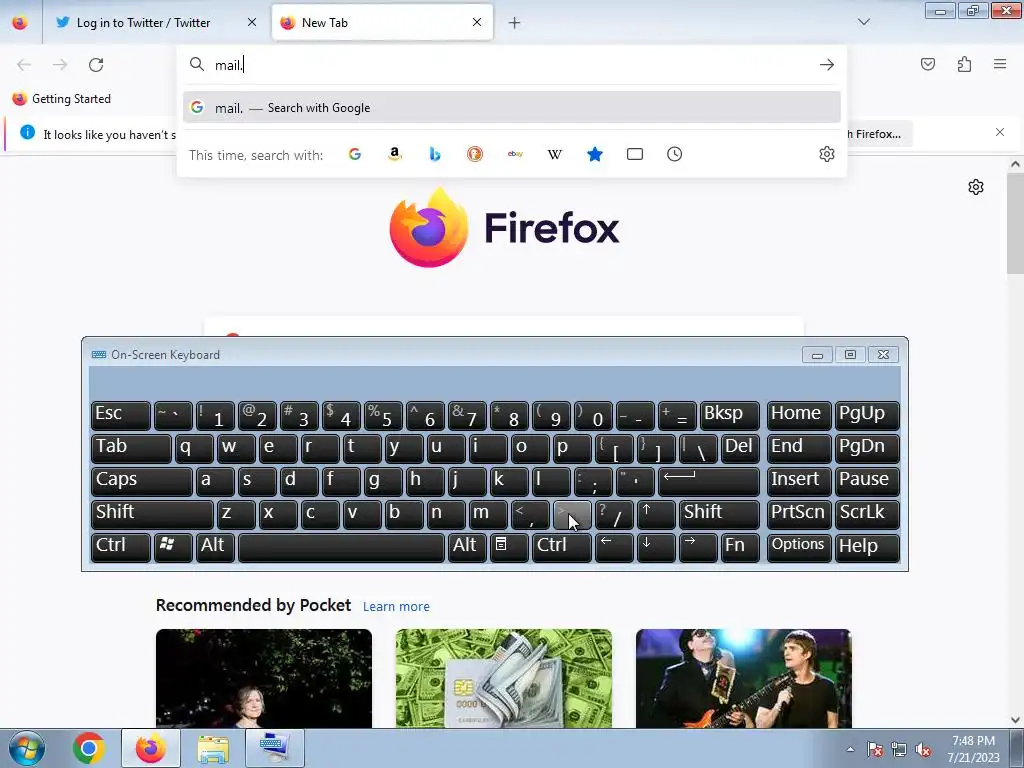Open Windows Explorer from the taskbar

[x=213, y=748]
